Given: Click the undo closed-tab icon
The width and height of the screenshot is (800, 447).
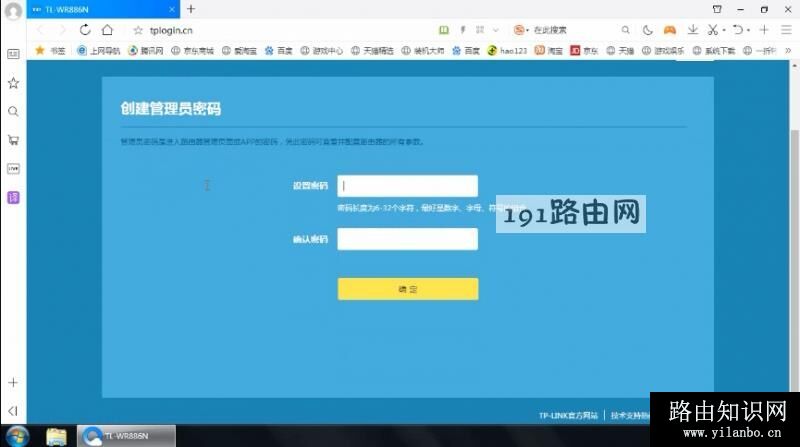Looking at the screenshot, I should (x=738, y=30).
